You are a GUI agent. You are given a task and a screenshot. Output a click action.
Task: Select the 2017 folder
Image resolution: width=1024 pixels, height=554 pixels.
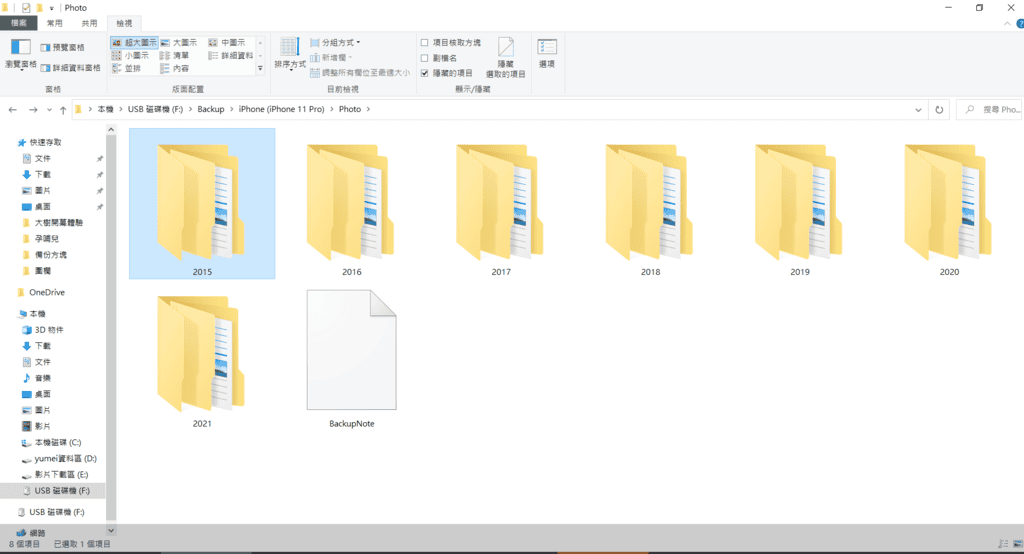coord(500,202)
